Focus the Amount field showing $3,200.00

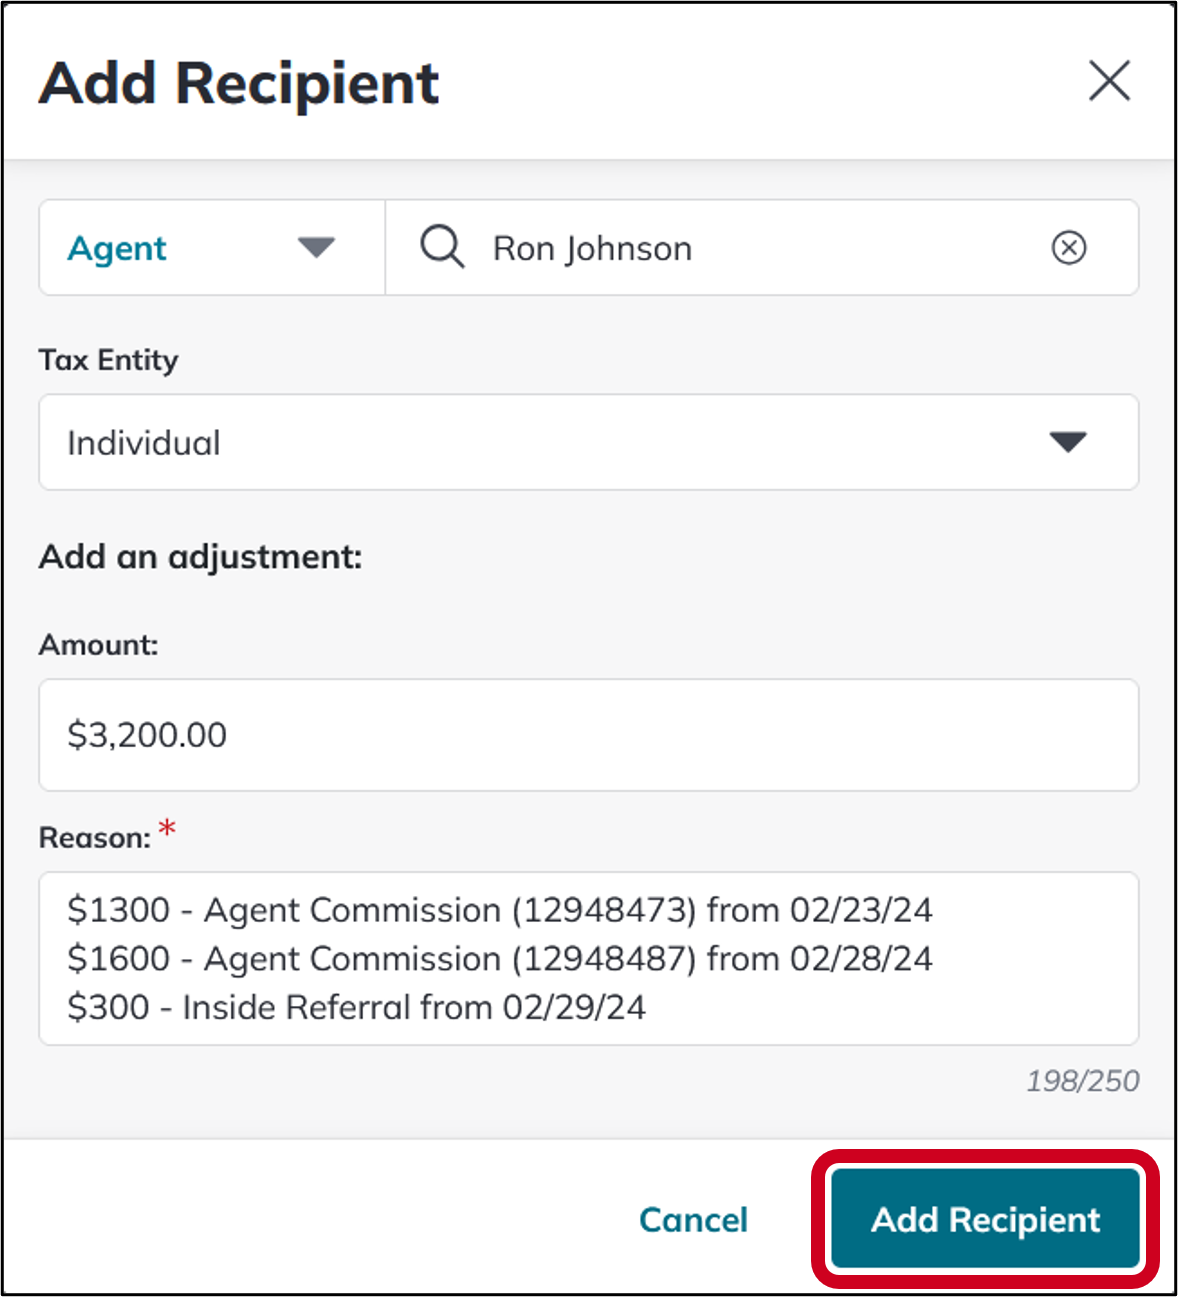point(588,735)
